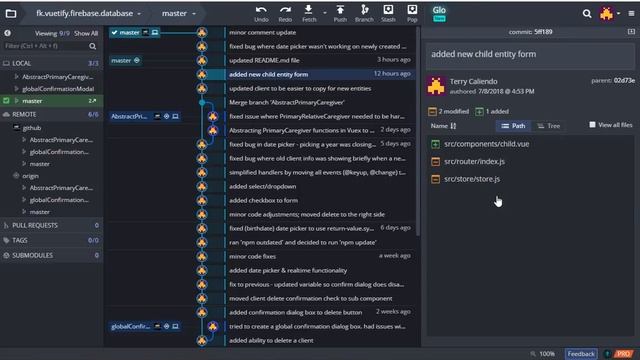Toggle the github remote visibility icon
The image size is (640, 360).
coord(16,128)
